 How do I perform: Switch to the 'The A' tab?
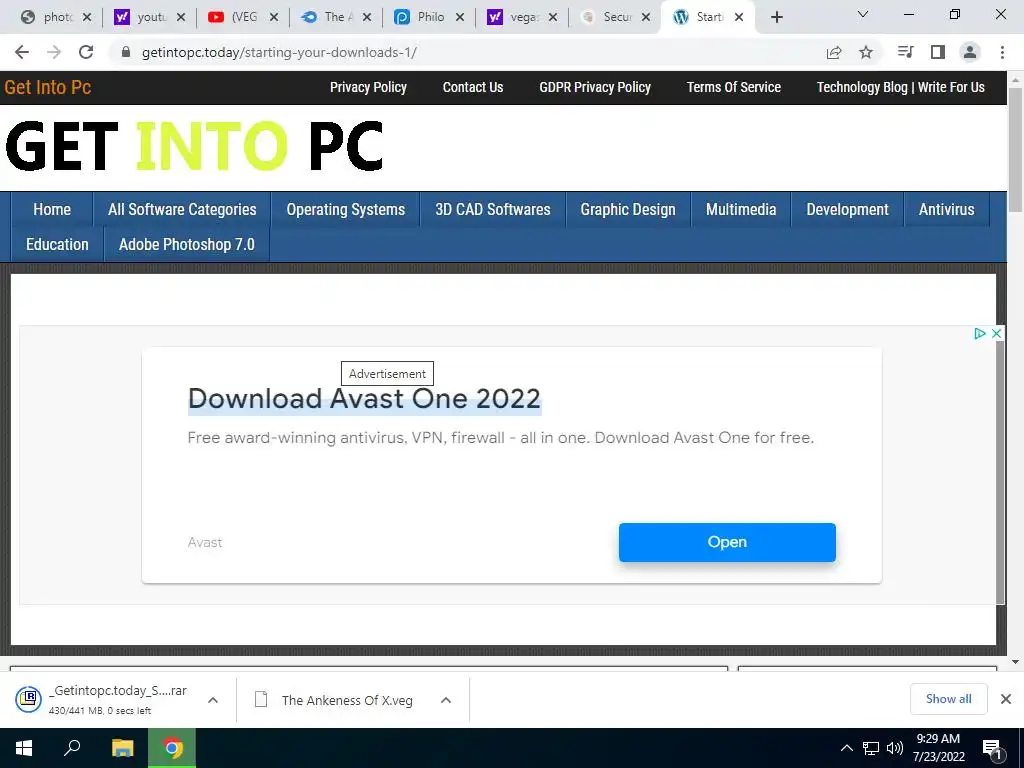[336, 17]
